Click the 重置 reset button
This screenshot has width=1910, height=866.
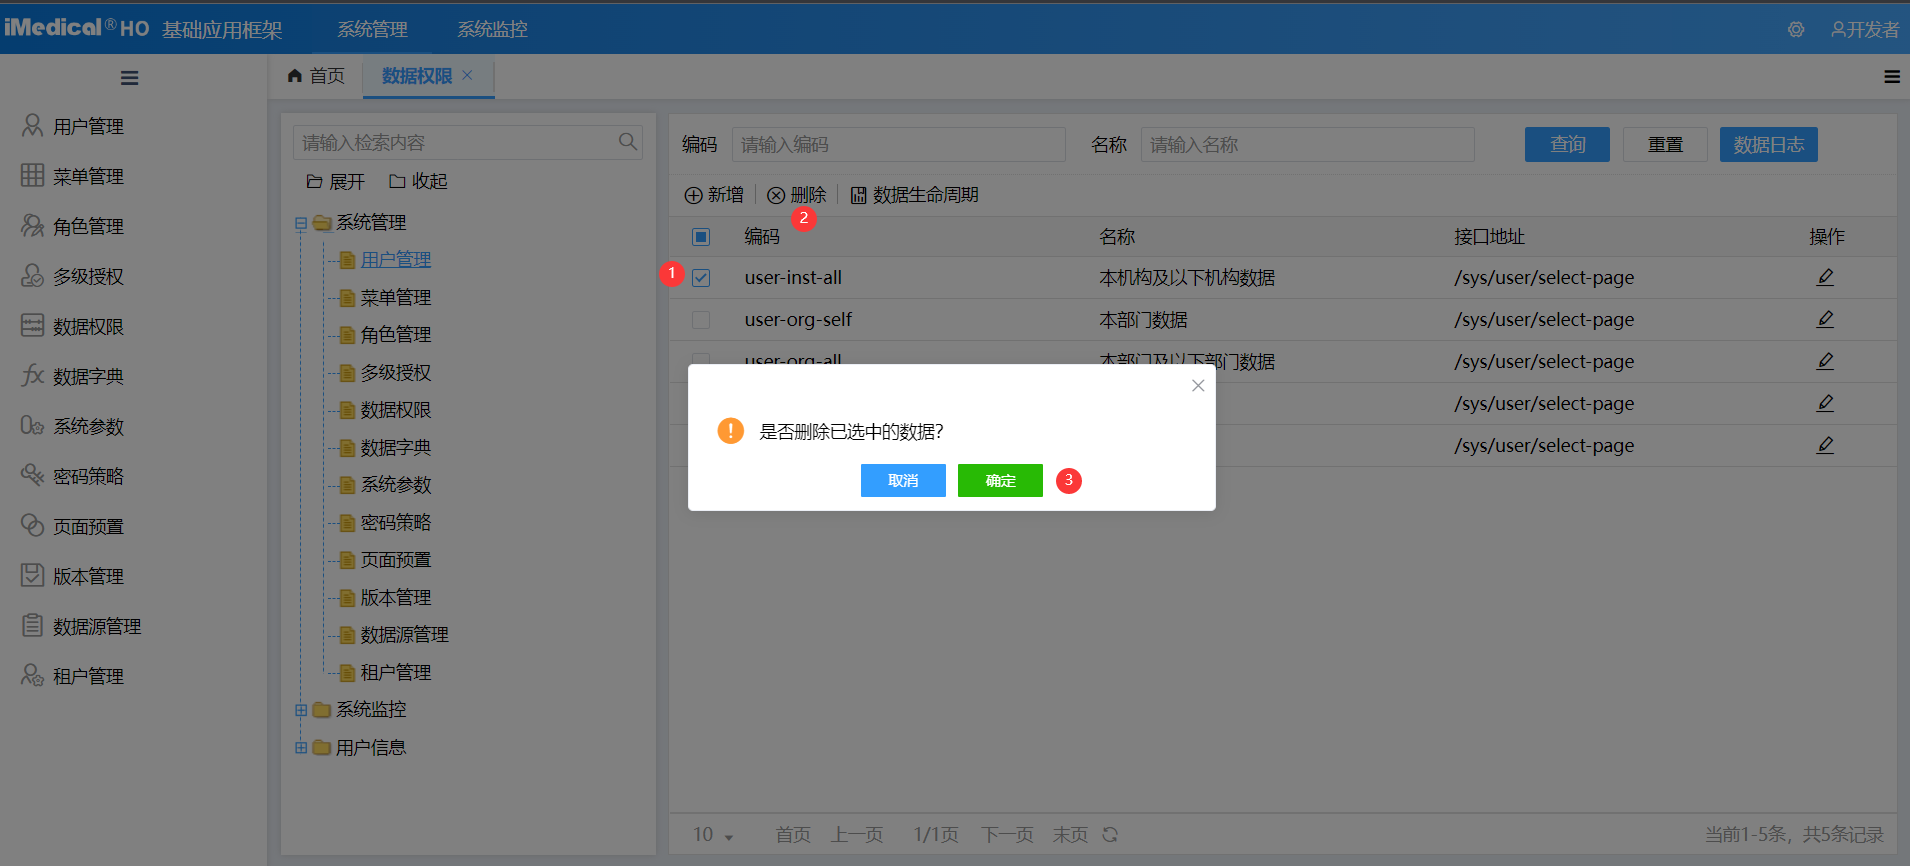pyautogui.click(x=1665, y=144)
